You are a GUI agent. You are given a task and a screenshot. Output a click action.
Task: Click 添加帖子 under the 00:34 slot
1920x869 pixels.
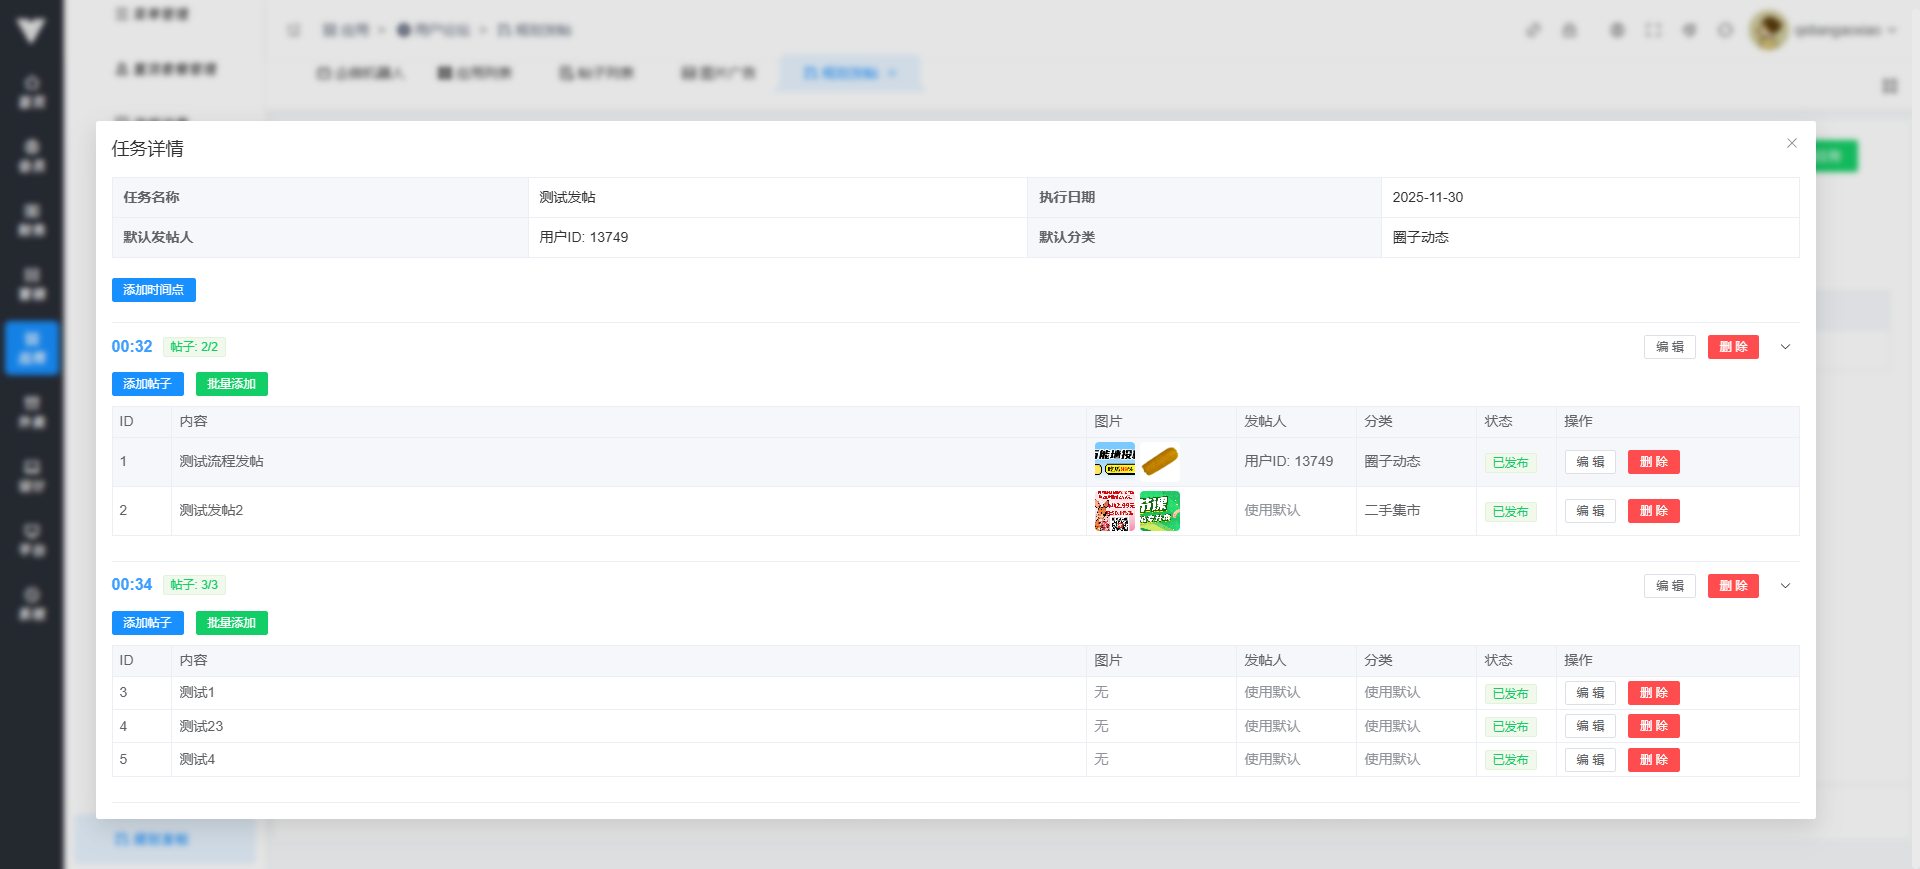click(x=147, y=623)
